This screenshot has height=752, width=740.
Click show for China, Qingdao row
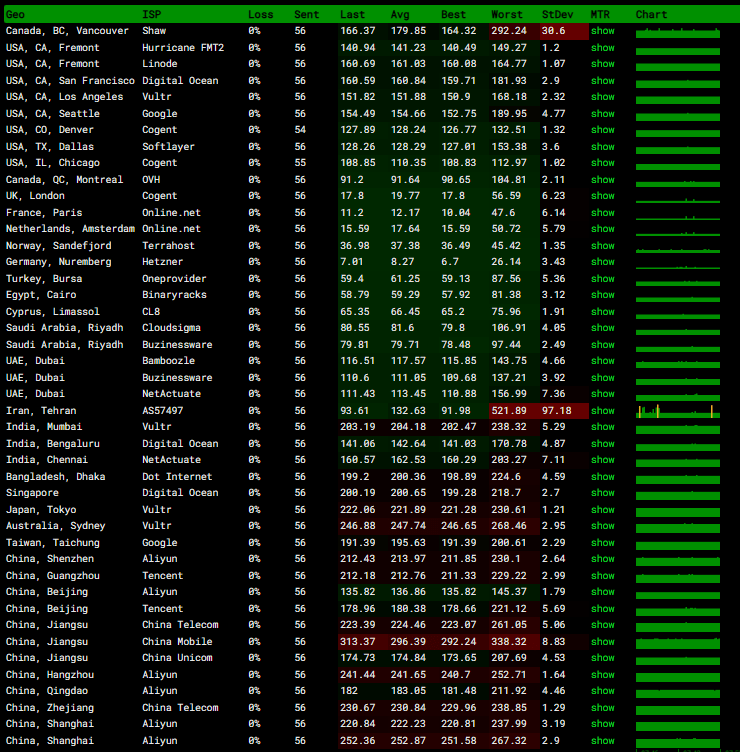tap(602, 691)
